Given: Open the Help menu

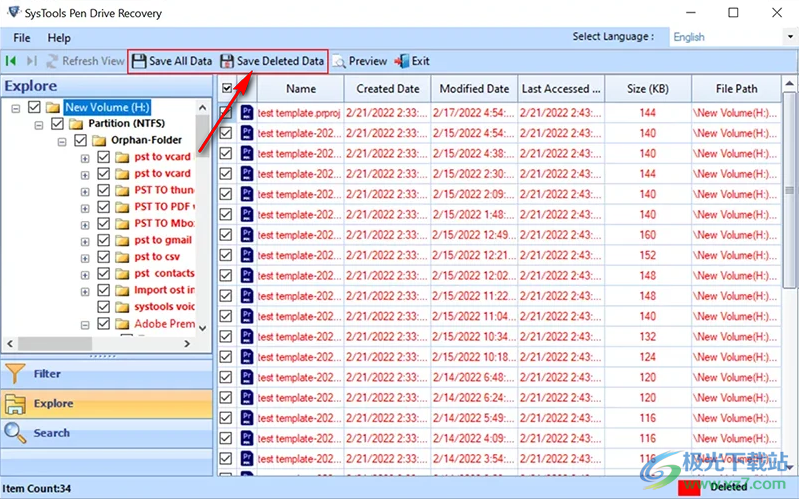Looking at the screenshot, I should (59, 38).
